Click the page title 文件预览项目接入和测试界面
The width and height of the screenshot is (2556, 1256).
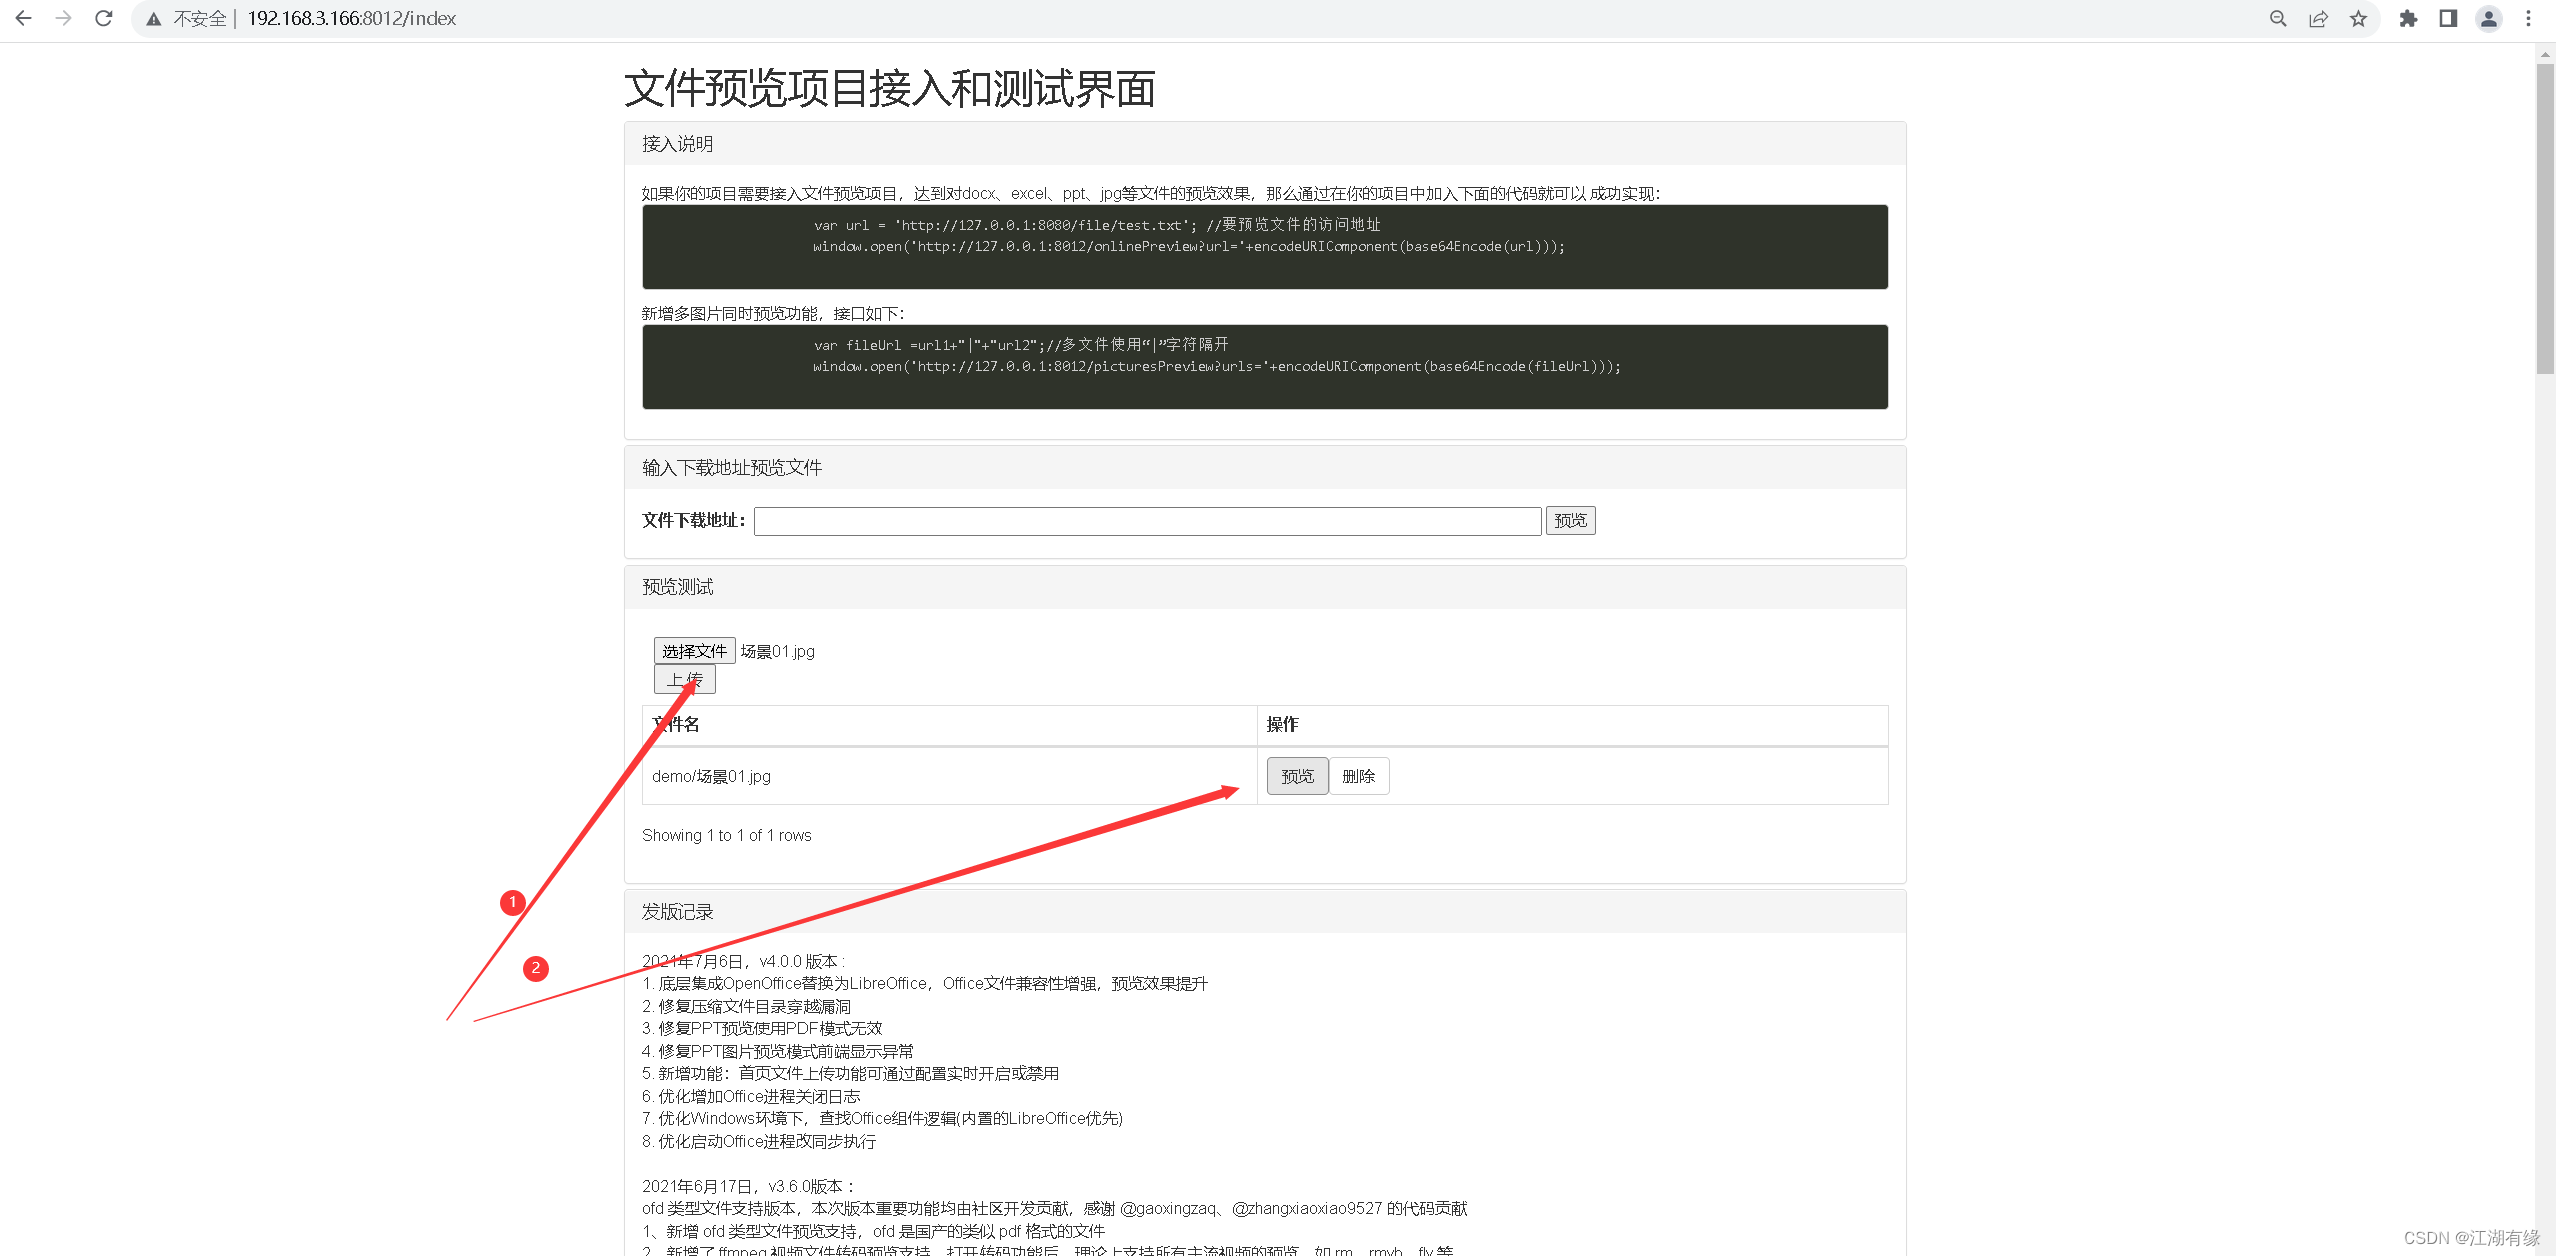[x=890, y=88]
